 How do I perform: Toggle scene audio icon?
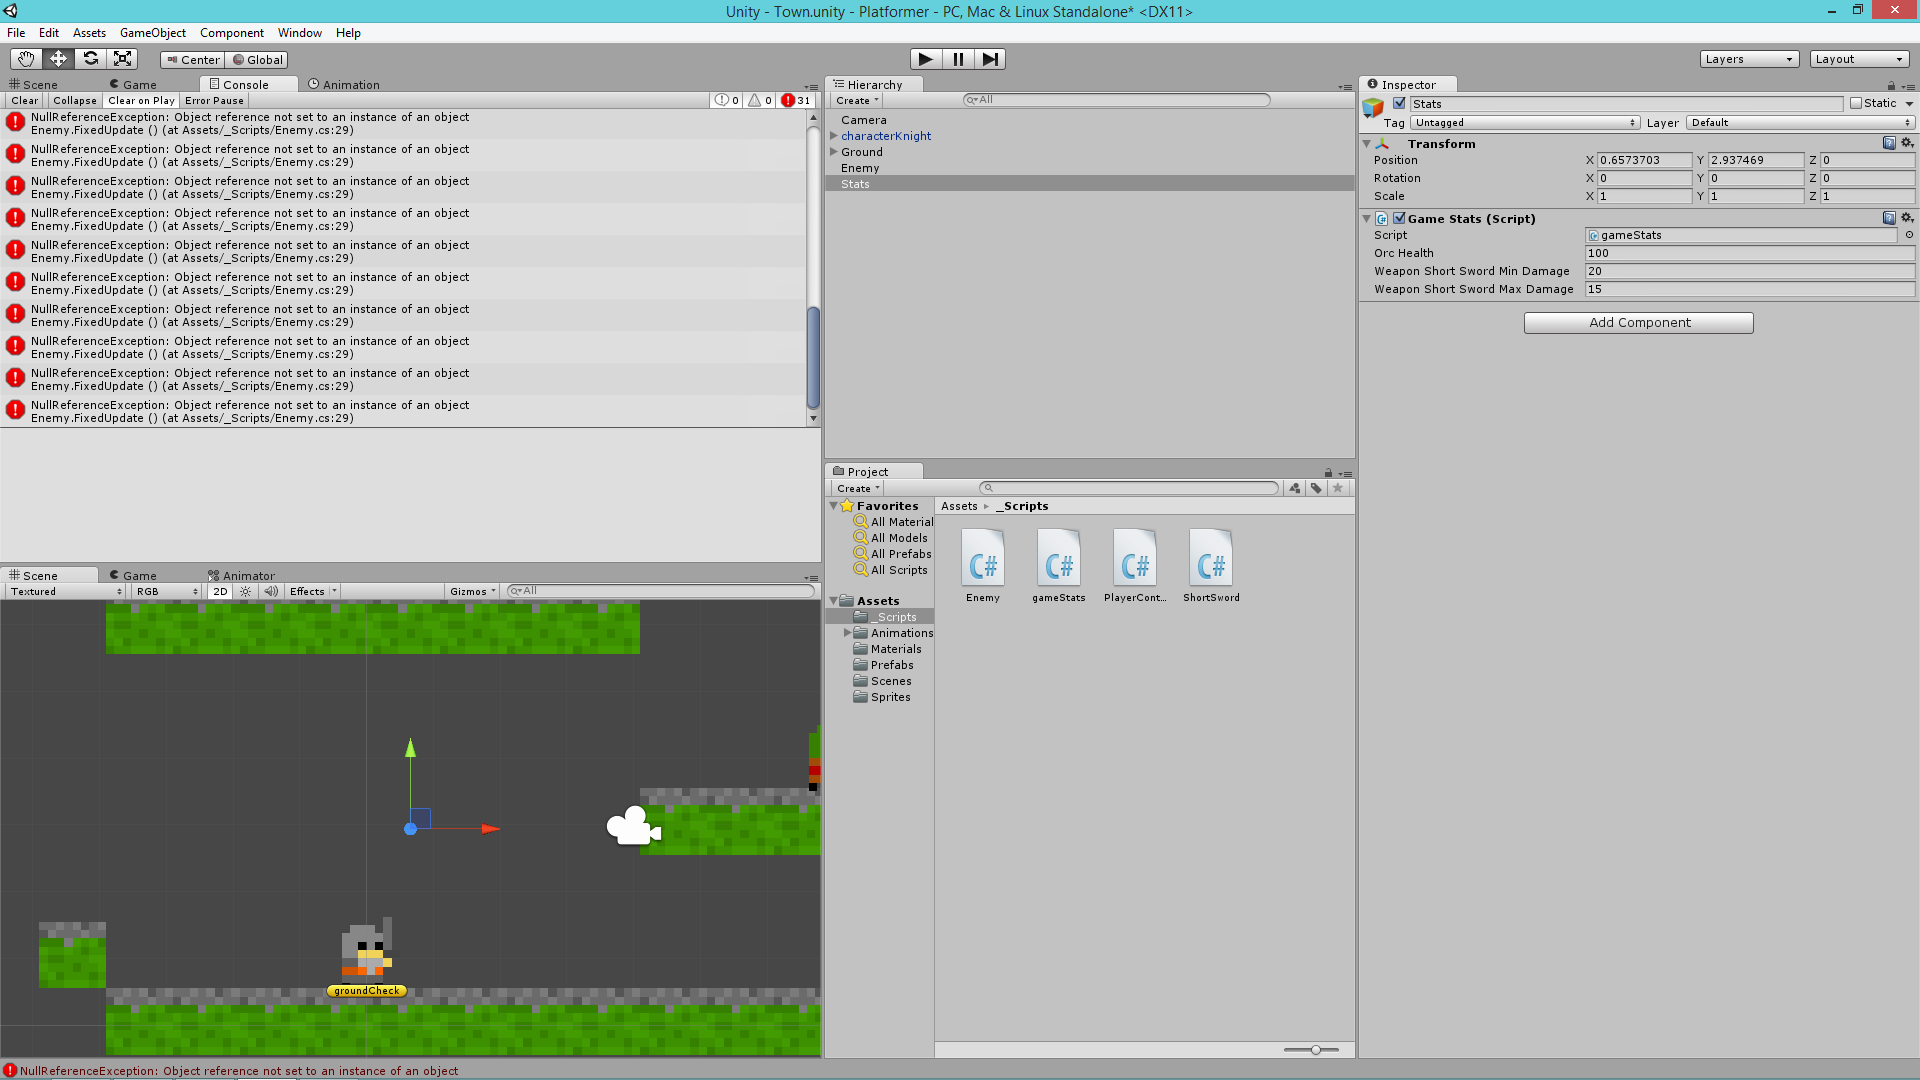pyautogui.click(x=271, y=591)
